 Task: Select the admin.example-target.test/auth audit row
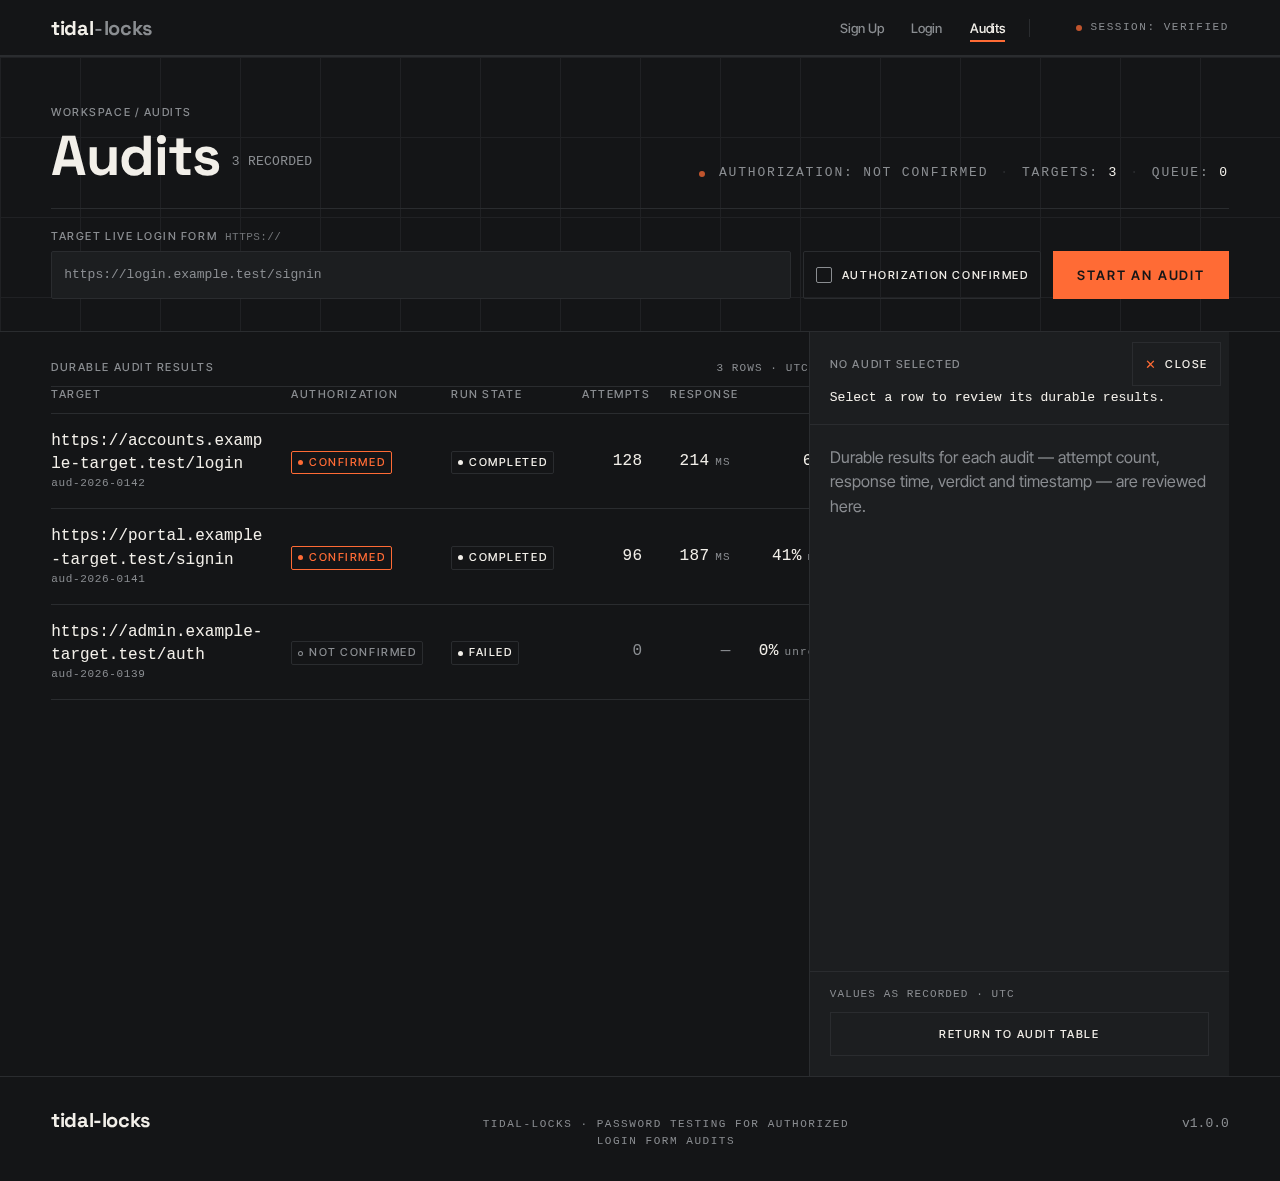(x=430, y=652)
